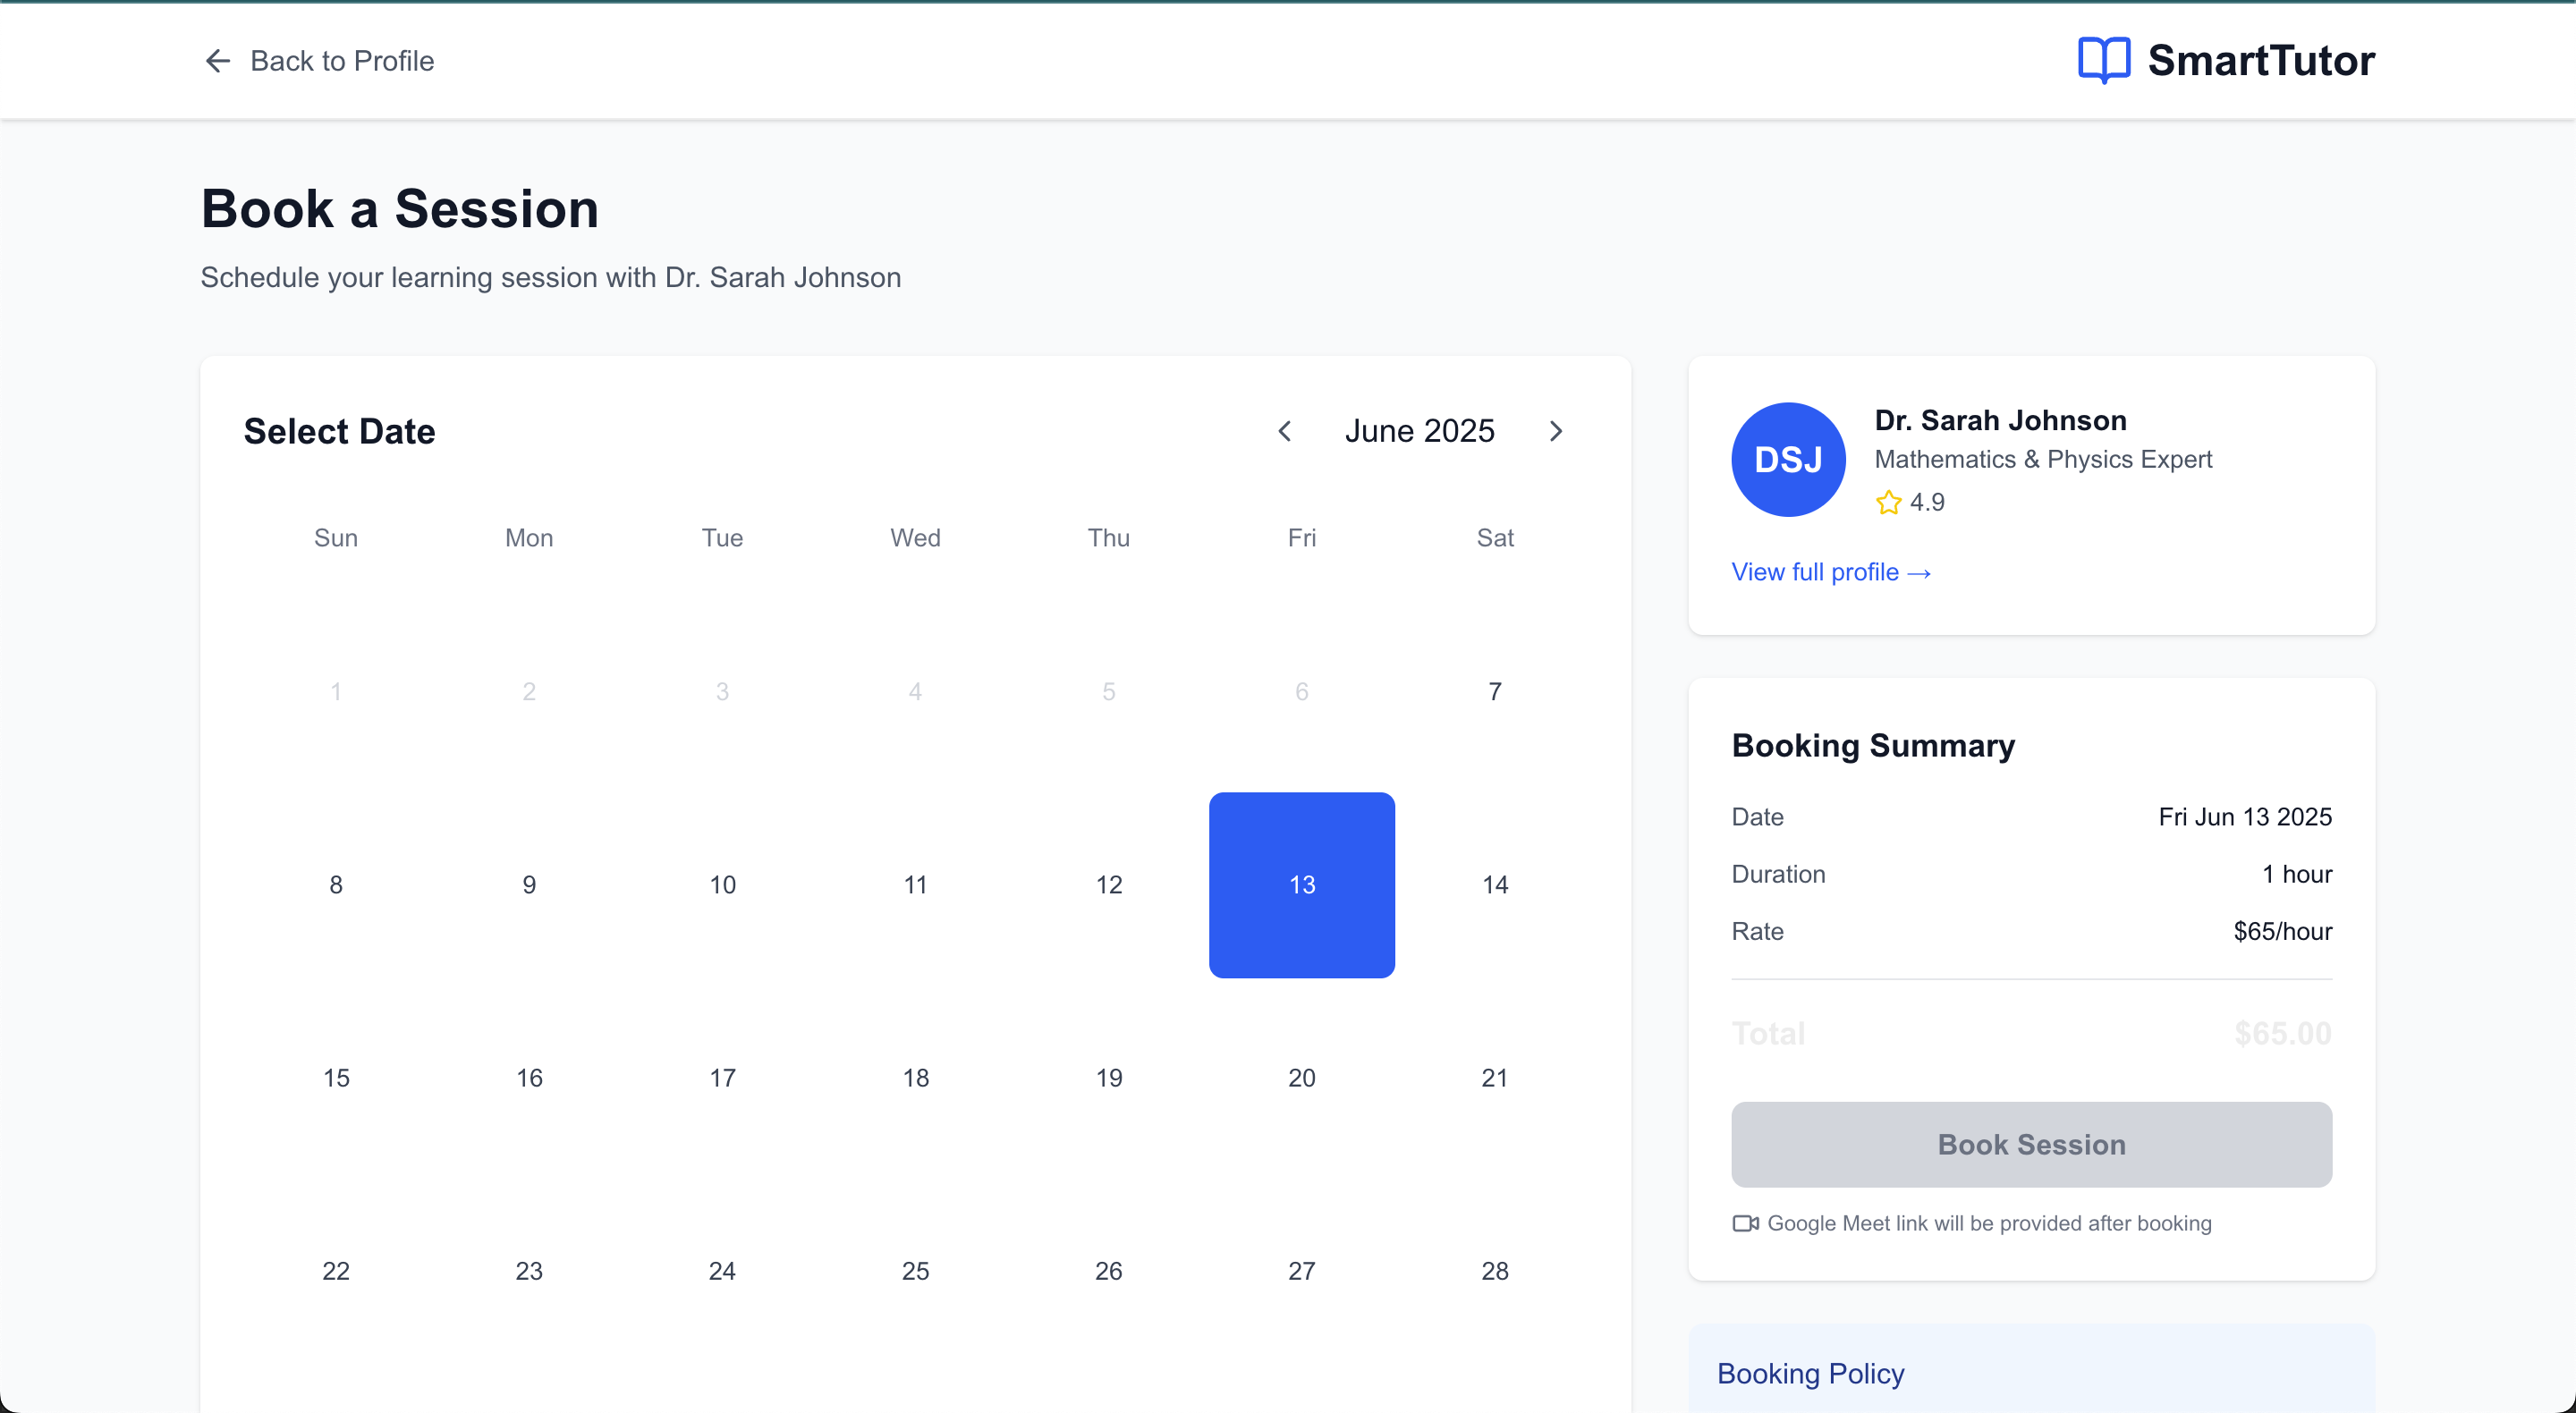Choose Wednesday June 25

915,1271
